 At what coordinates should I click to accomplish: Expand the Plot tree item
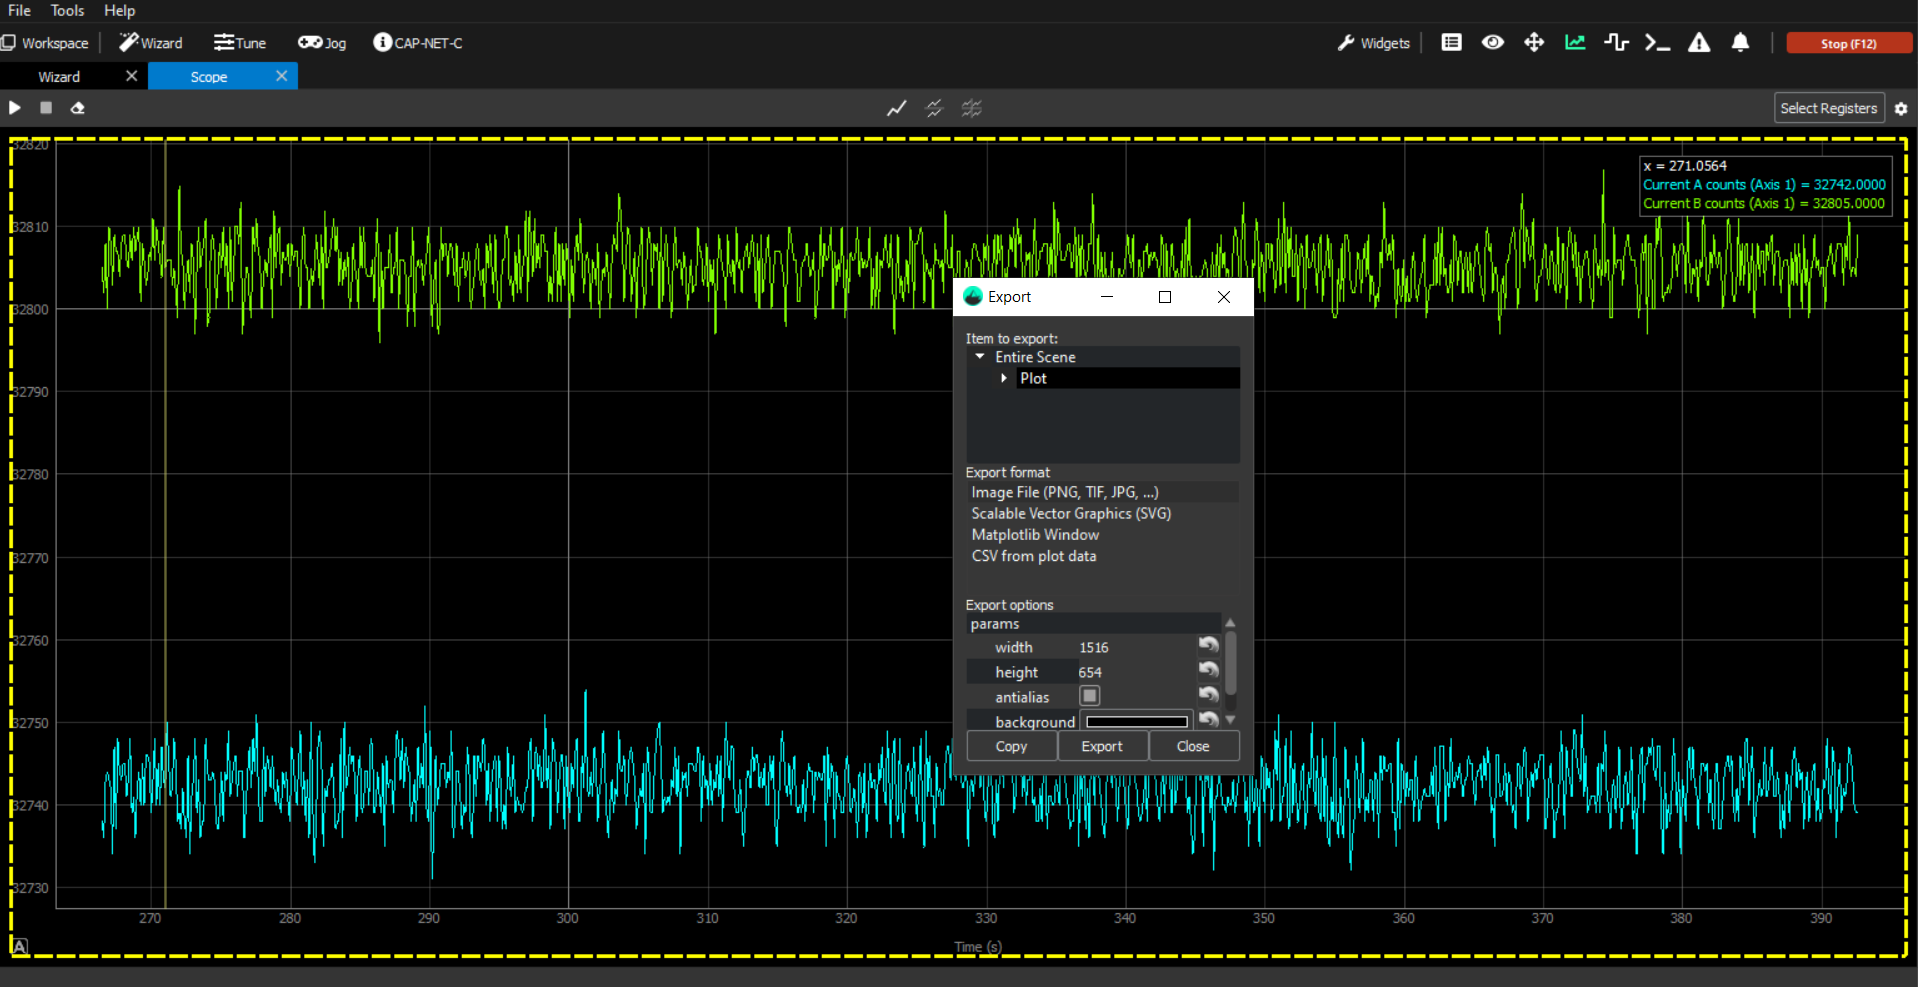[1004, 378]
